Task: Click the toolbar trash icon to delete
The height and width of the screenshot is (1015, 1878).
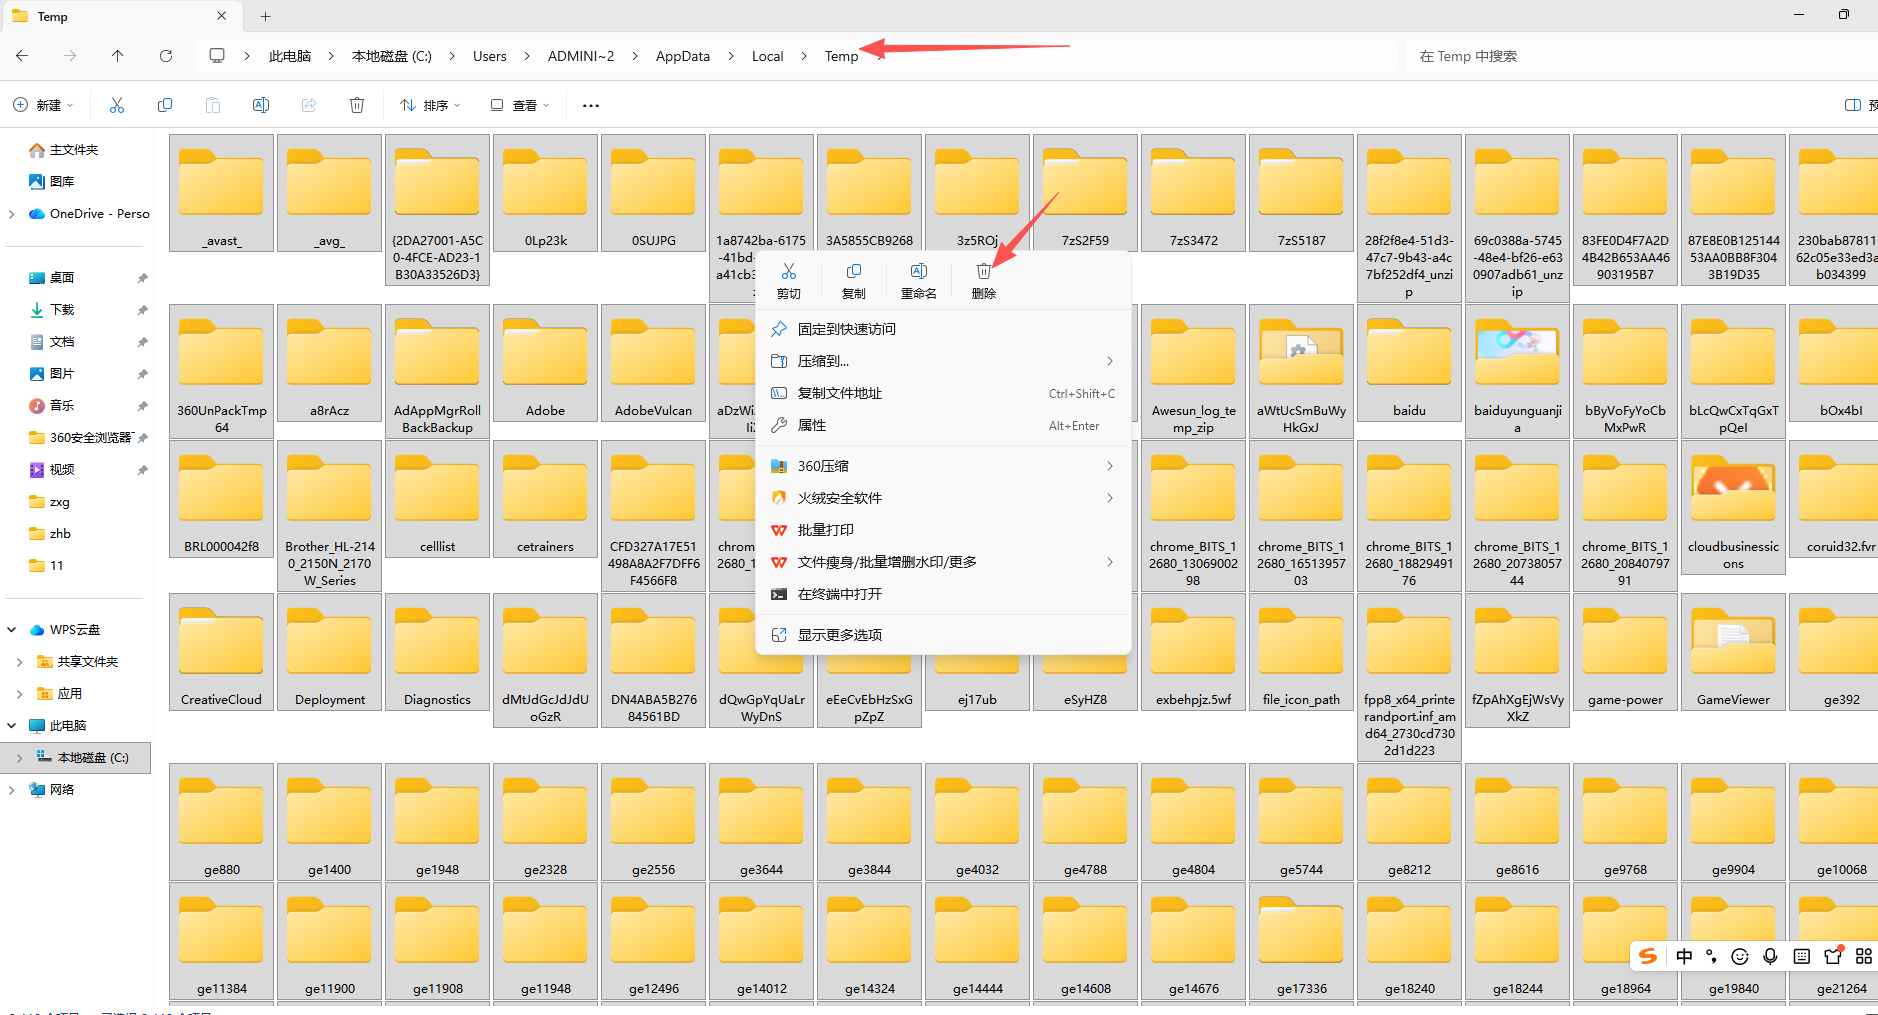Action: click(357, 105)
